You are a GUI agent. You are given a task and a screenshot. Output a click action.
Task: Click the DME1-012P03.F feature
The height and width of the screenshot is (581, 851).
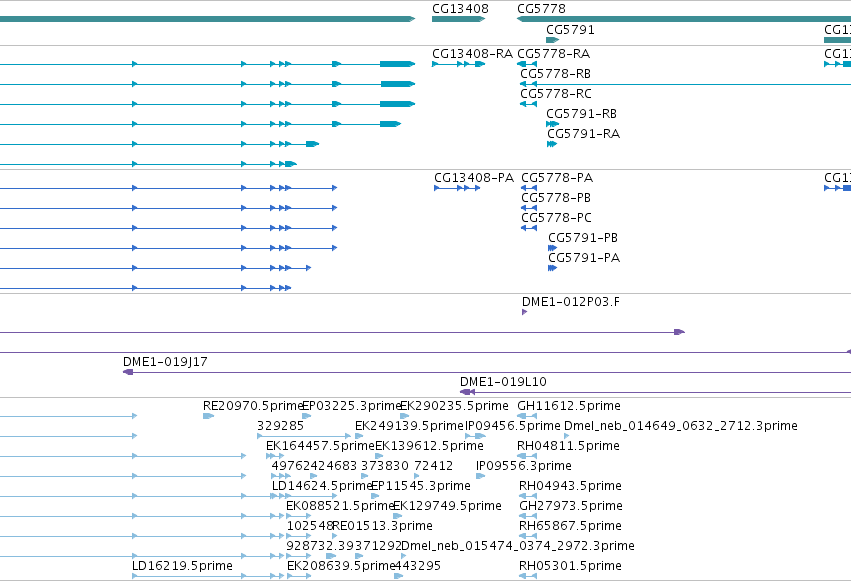tap(524, 312)
